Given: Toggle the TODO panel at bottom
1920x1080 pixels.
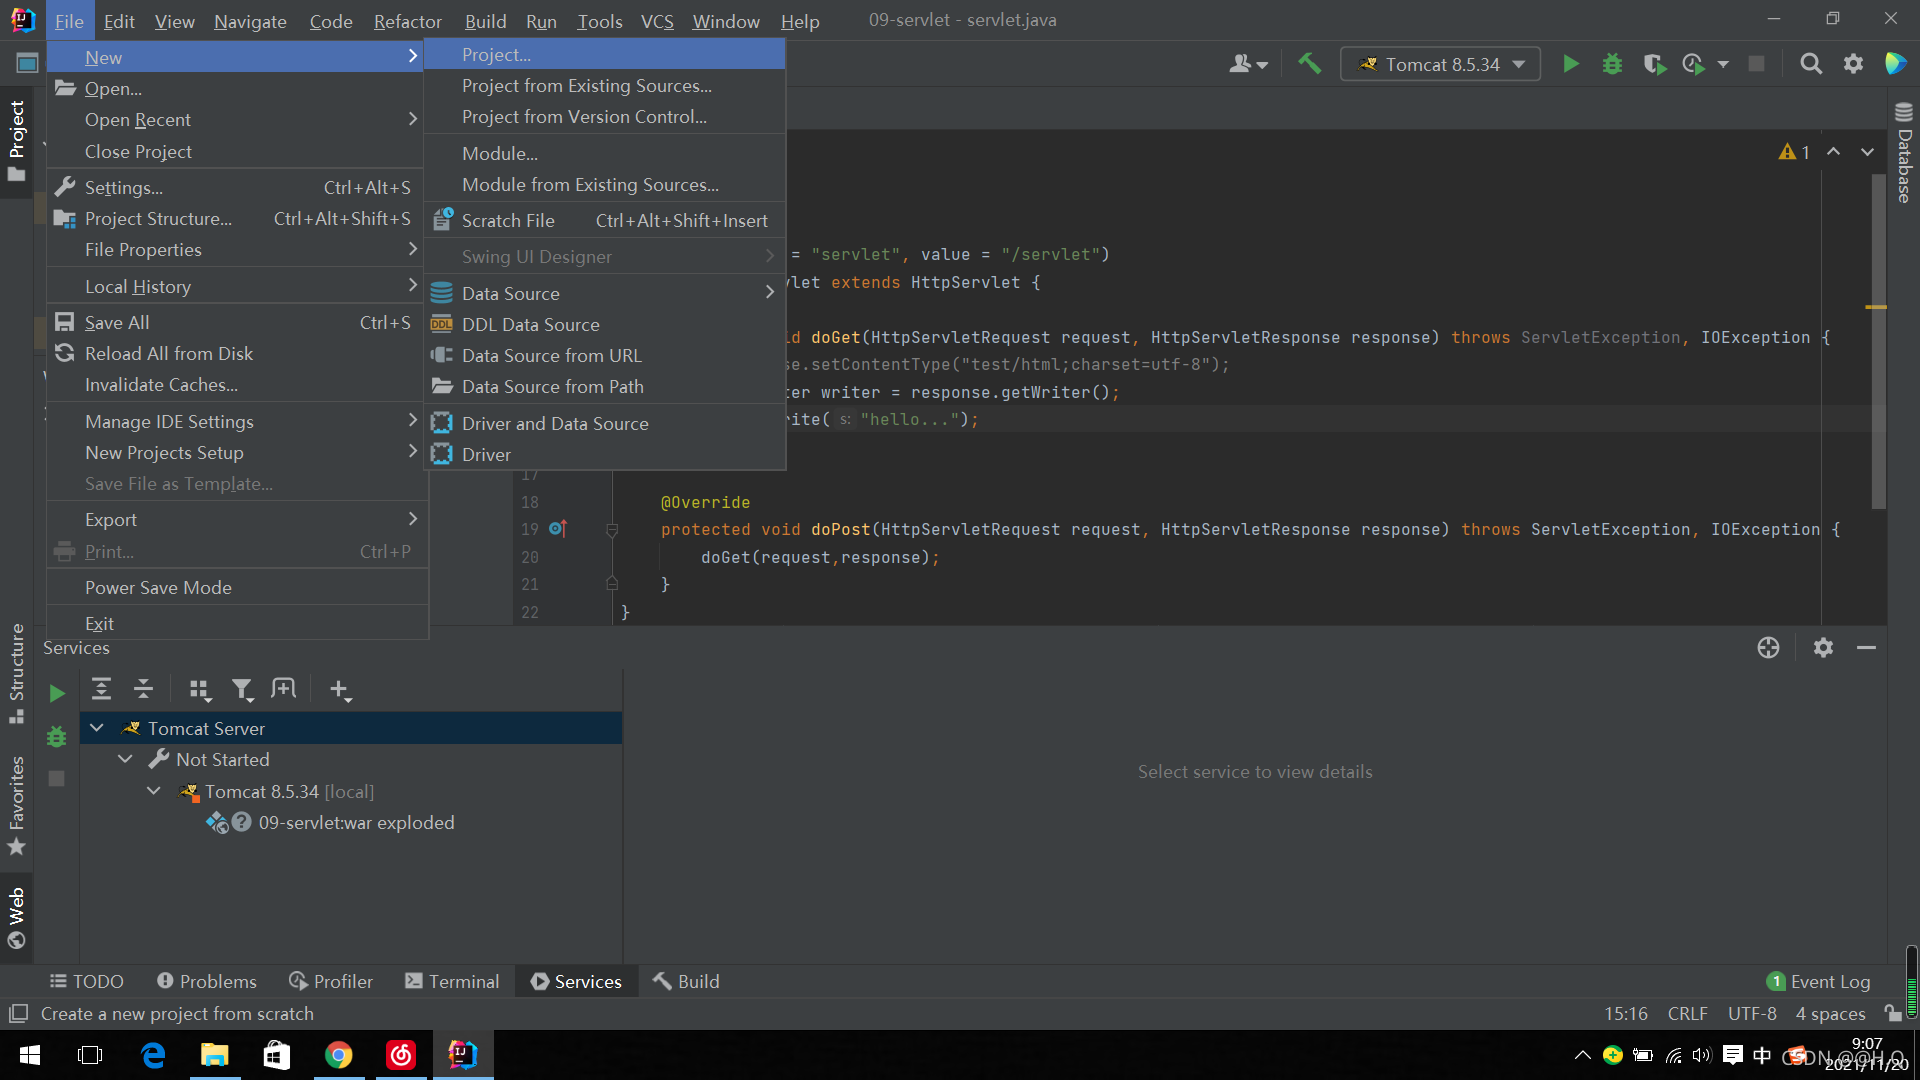Looking at the screenshot, I should click(88, 980).
